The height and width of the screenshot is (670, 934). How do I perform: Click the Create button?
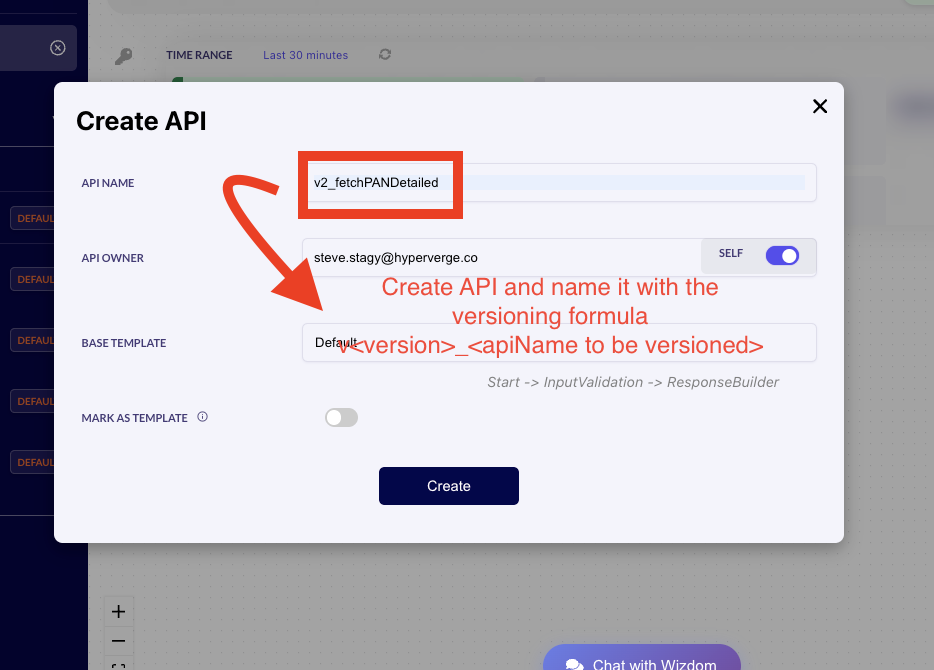(448, 485)
